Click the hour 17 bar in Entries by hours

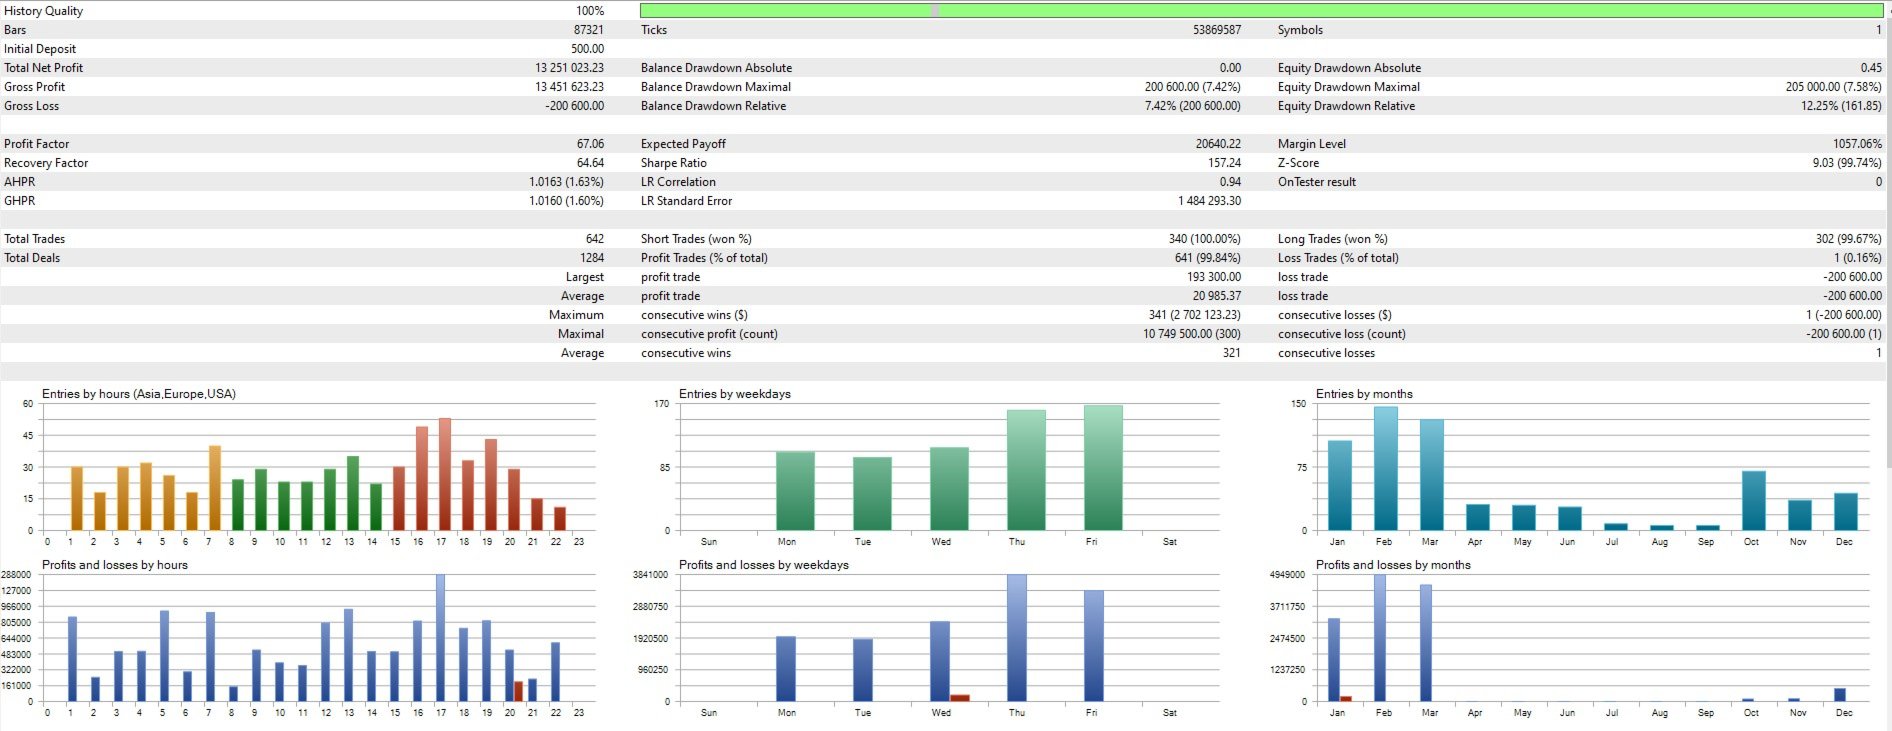point(444,474)
